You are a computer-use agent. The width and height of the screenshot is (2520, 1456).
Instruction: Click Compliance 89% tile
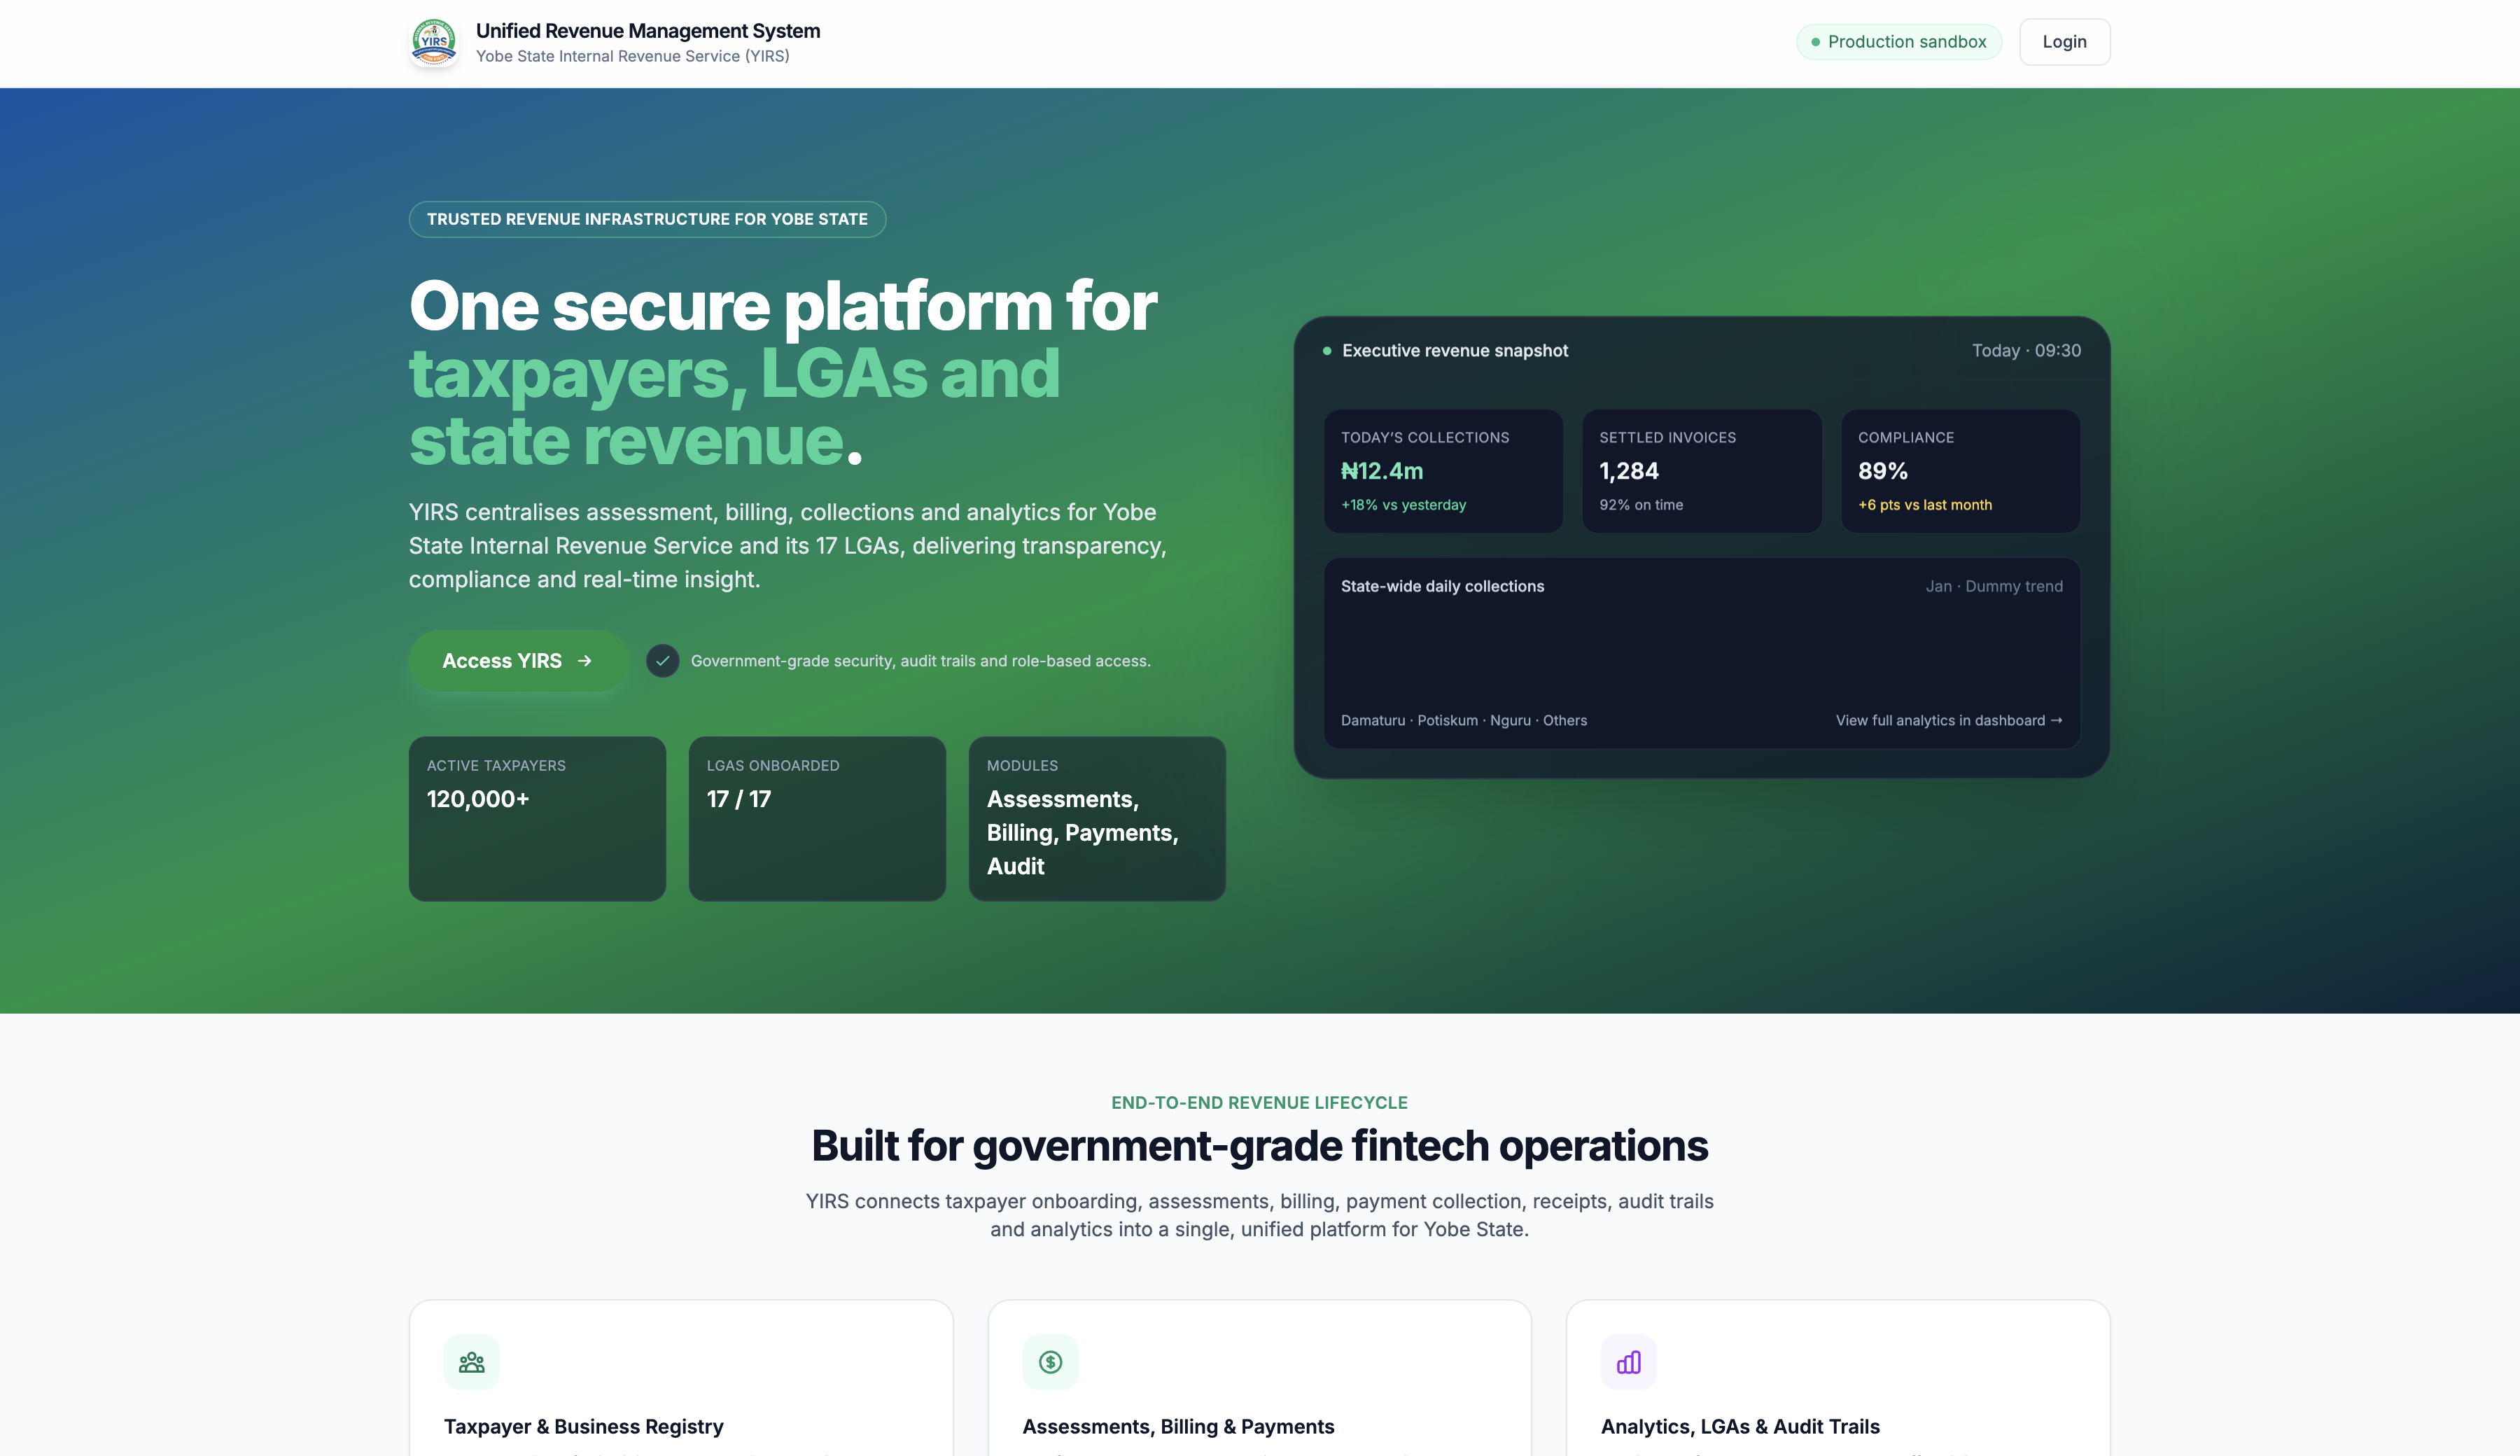pos(1960,471)
